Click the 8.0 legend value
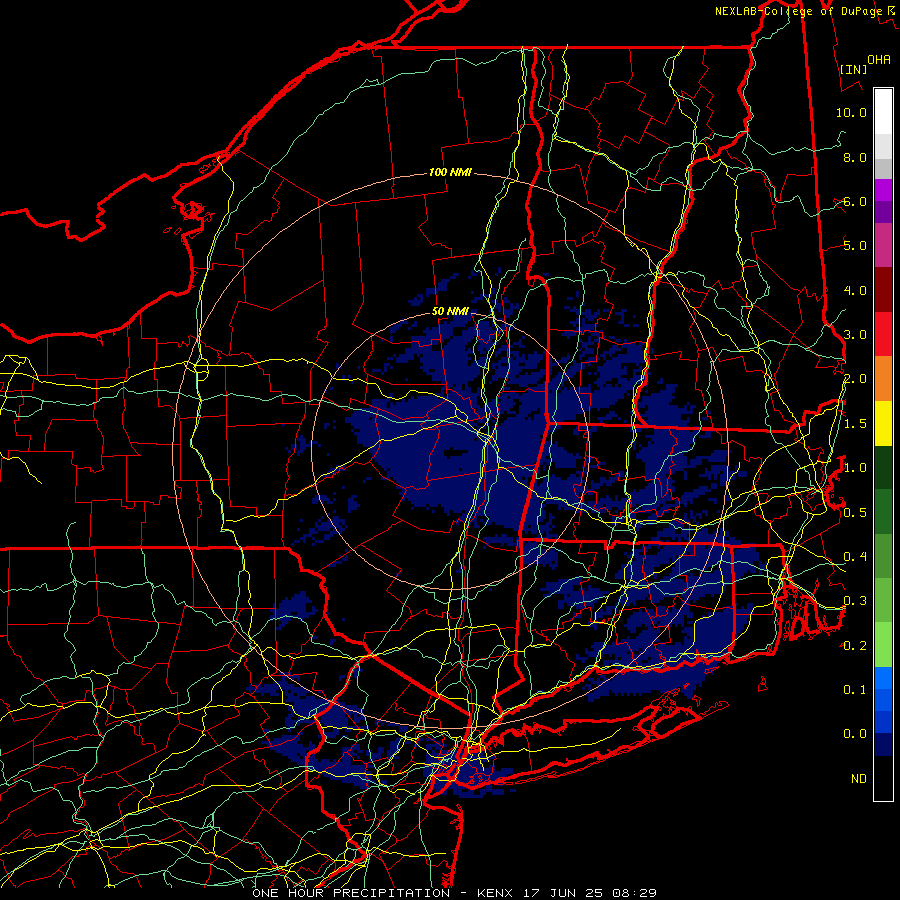This screenshot has height=900, width=900. (855, 157)
